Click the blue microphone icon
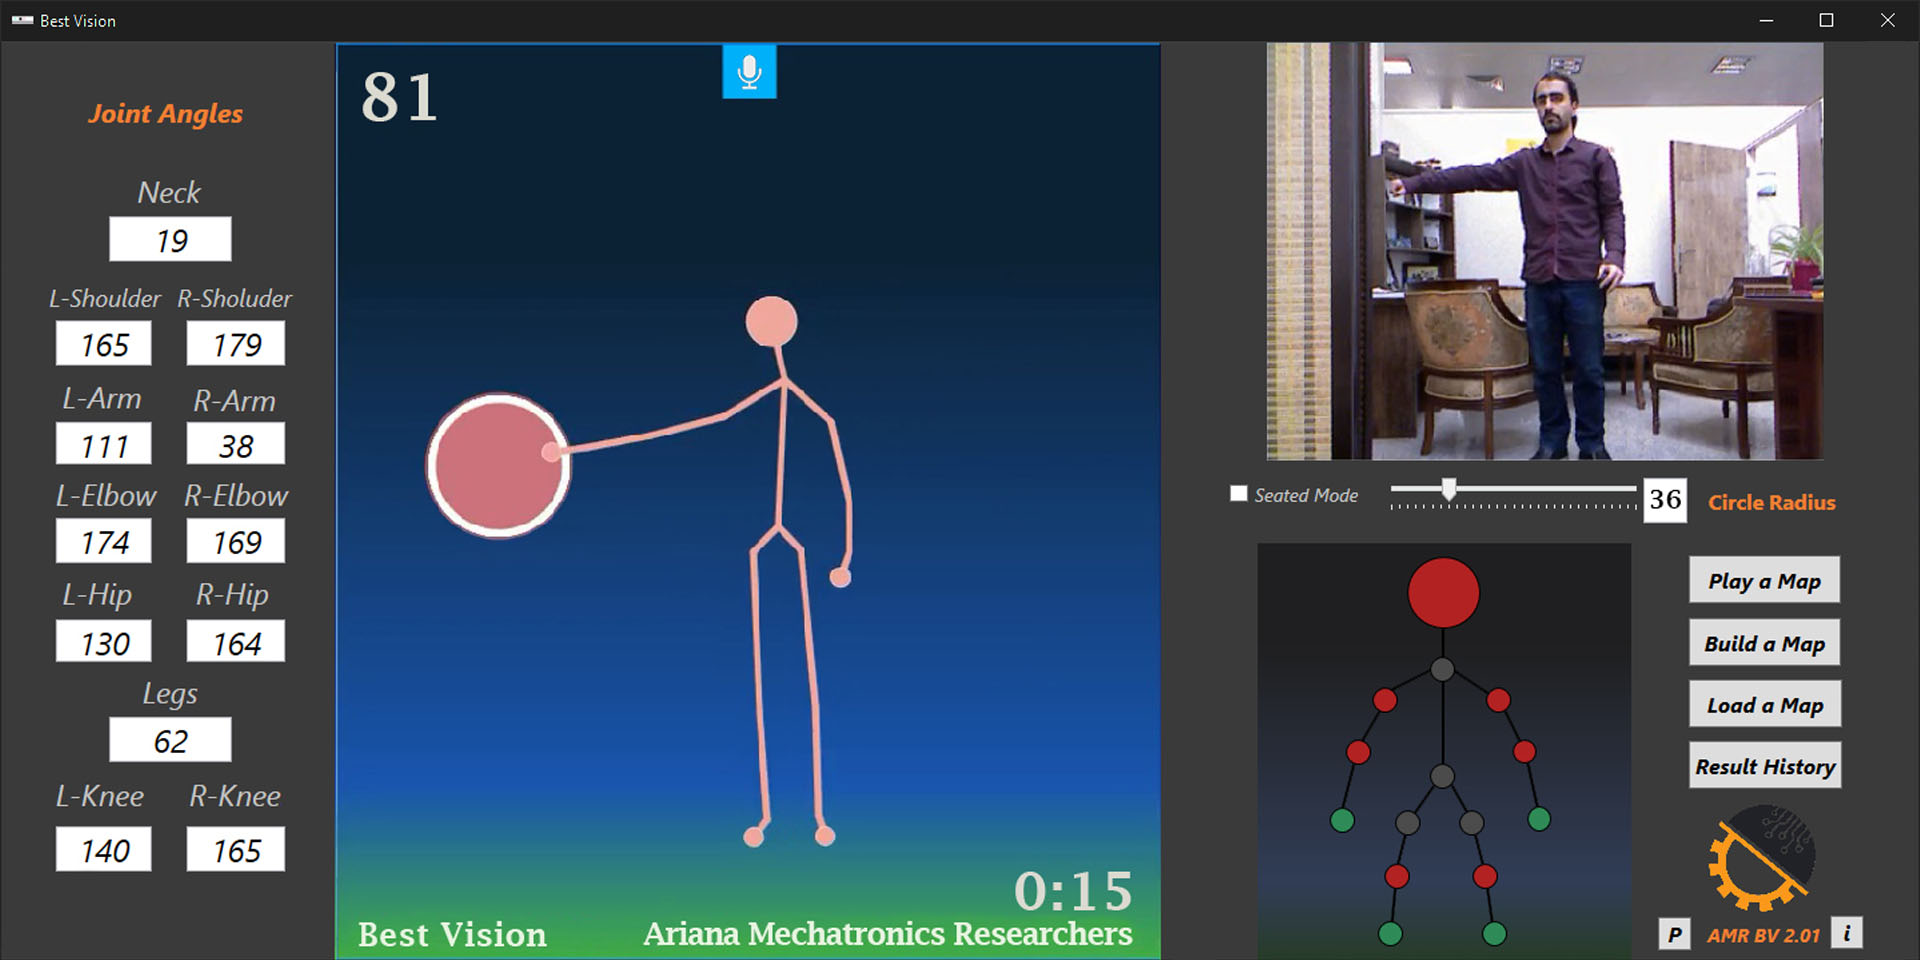 tap(749, 71)
